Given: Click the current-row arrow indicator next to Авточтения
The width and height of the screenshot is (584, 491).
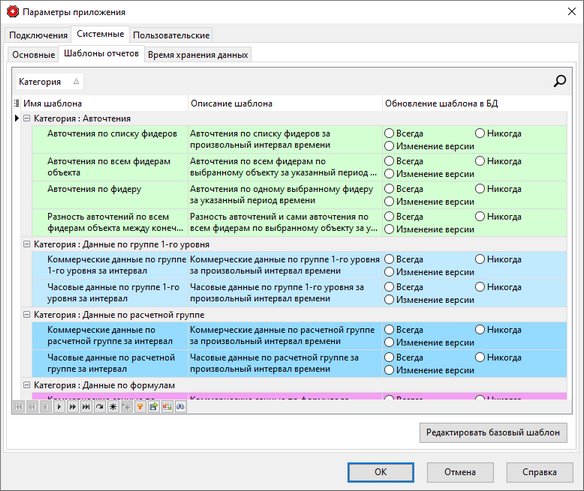Looking at the screenshot, I should point(17,118).
